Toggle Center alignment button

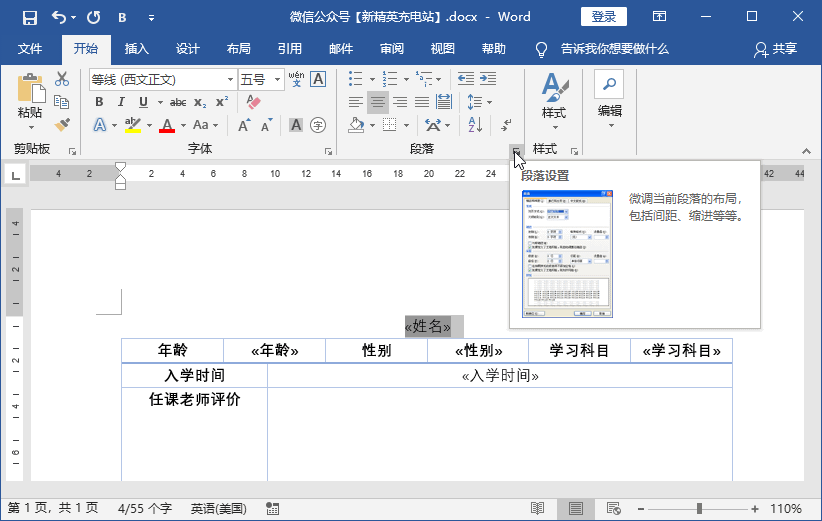tap(377, 102)
